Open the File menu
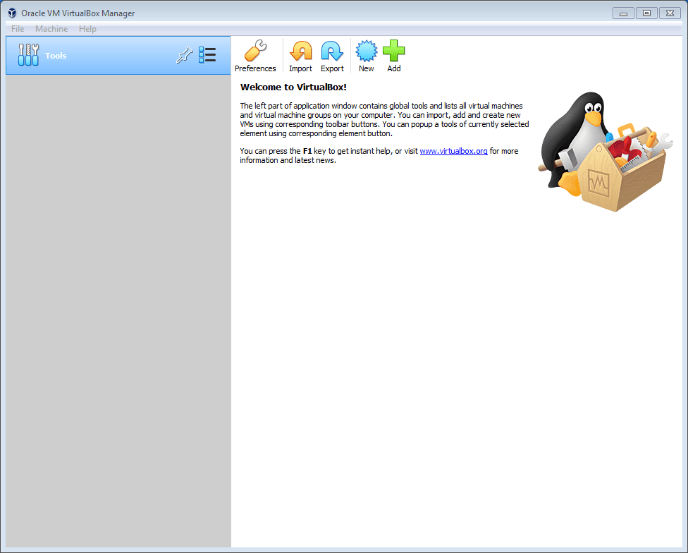Screen dimensions: 688x553 pos(18,29)
